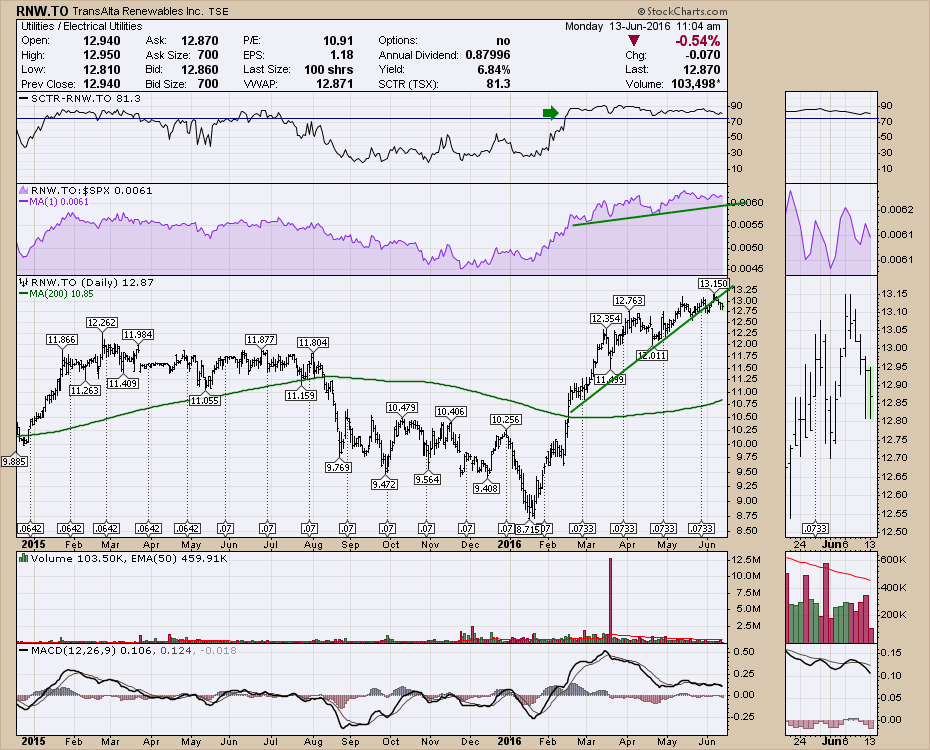Image resolution: width=930 pixels, height=750 pixels.
Task: Click the red down-triangle change indicator
Action: [634, 40]
